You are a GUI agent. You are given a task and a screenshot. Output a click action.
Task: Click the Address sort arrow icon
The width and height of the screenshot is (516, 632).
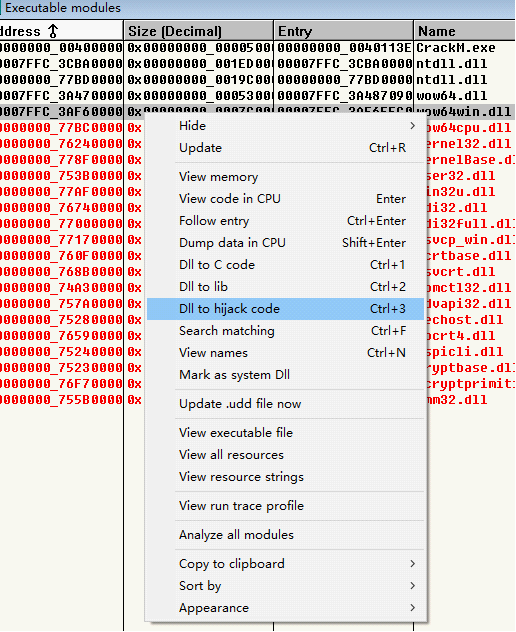pos(53,31)
